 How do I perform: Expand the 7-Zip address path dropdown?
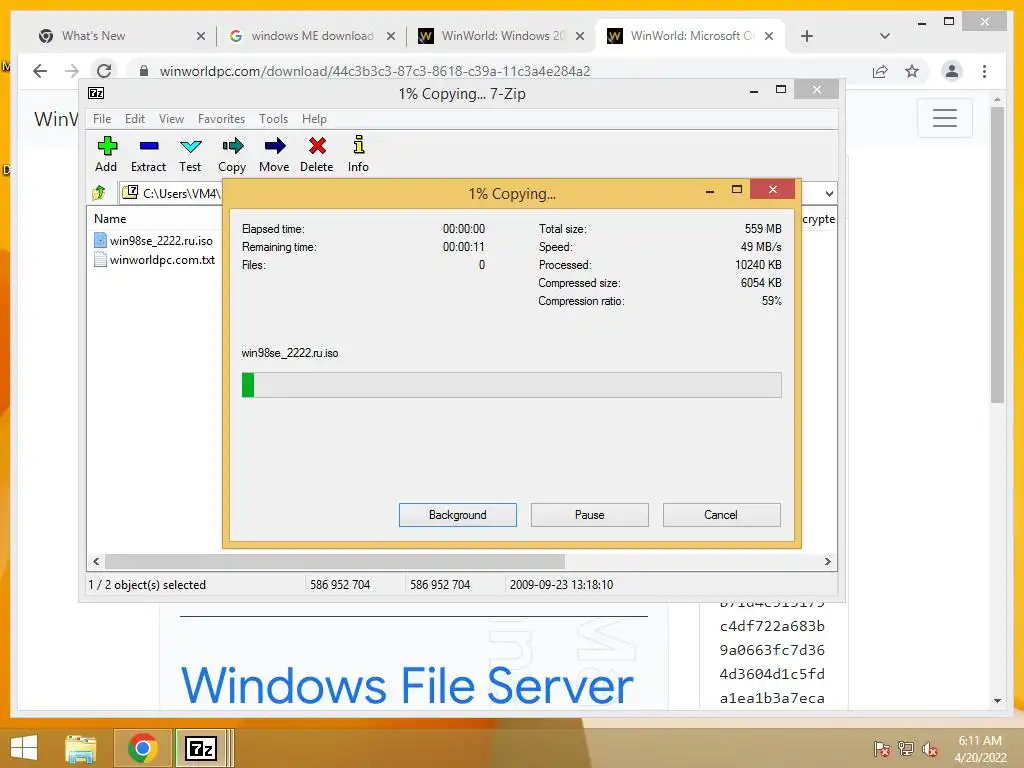(x=829, y=193)
